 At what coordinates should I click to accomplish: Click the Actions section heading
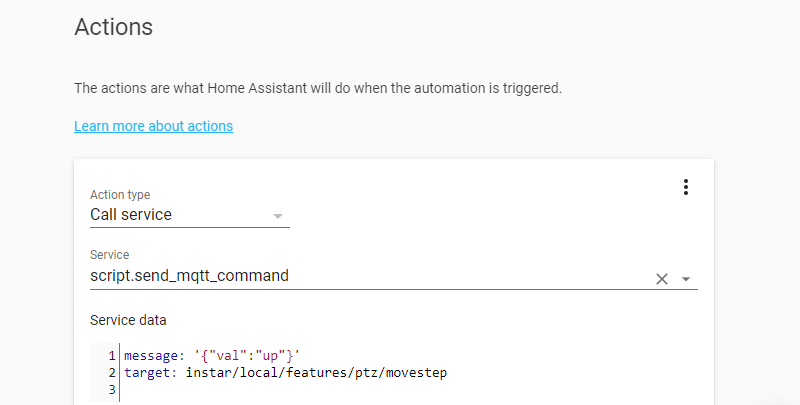tap(114, 27)
